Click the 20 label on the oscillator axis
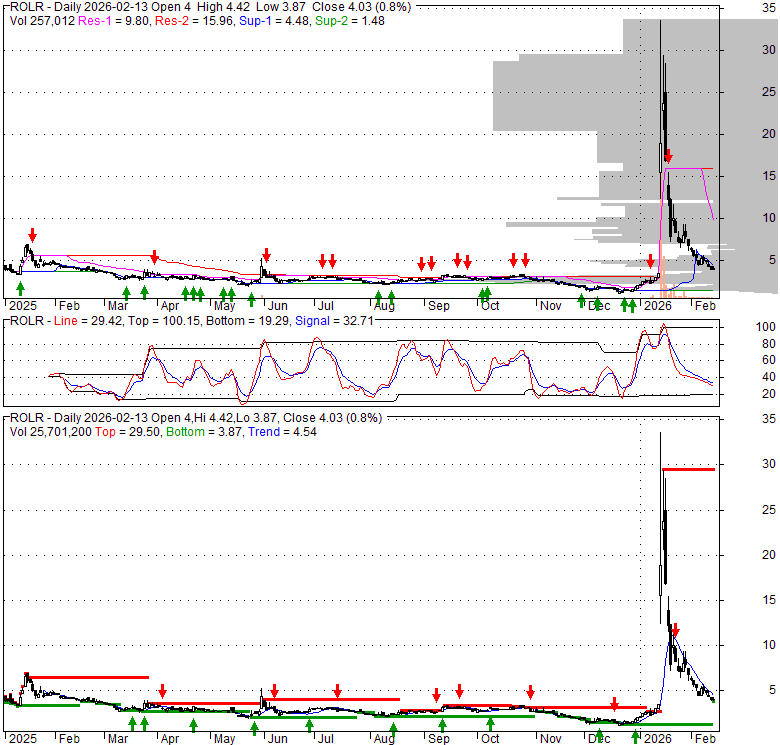 point(769,394)
